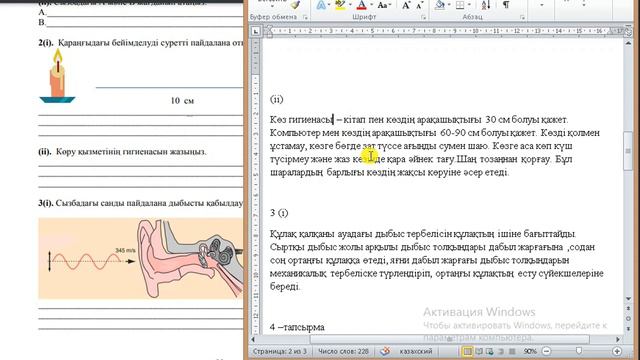Click the "Көз гигиенасы" text in the document

(301, 120)
